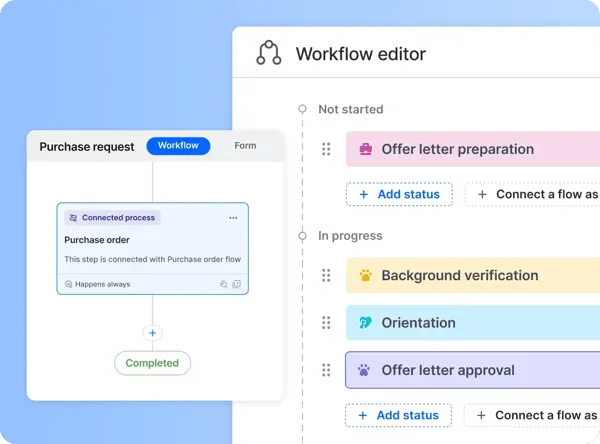The height and width of the screenshot is (444, 600).
Task: Click the drag handle beside Offer letter preparation
Action: (x=326, y=149)
